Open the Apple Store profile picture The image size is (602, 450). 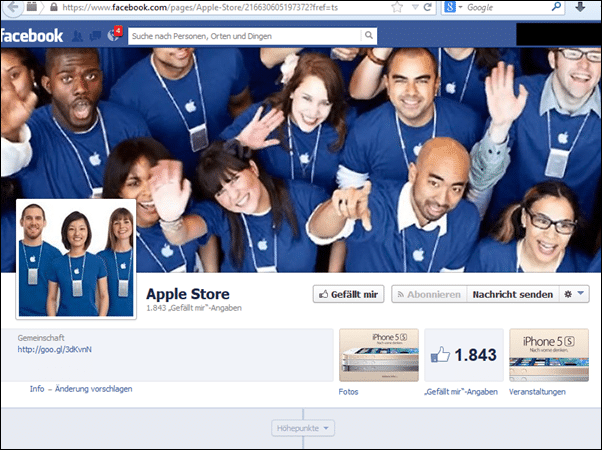click(76, 259)
